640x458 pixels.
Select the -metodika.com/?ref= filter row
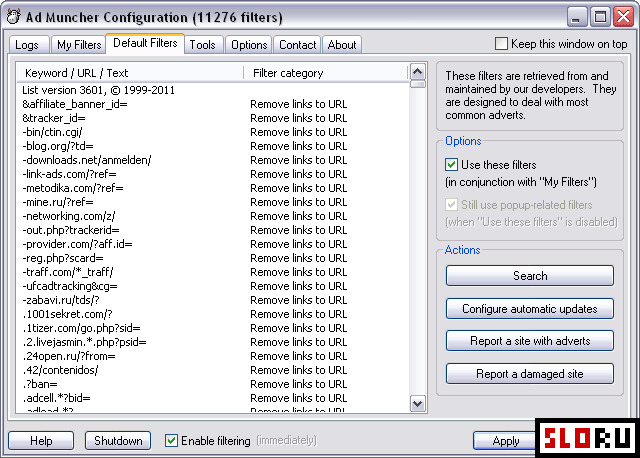click(212, 188)
